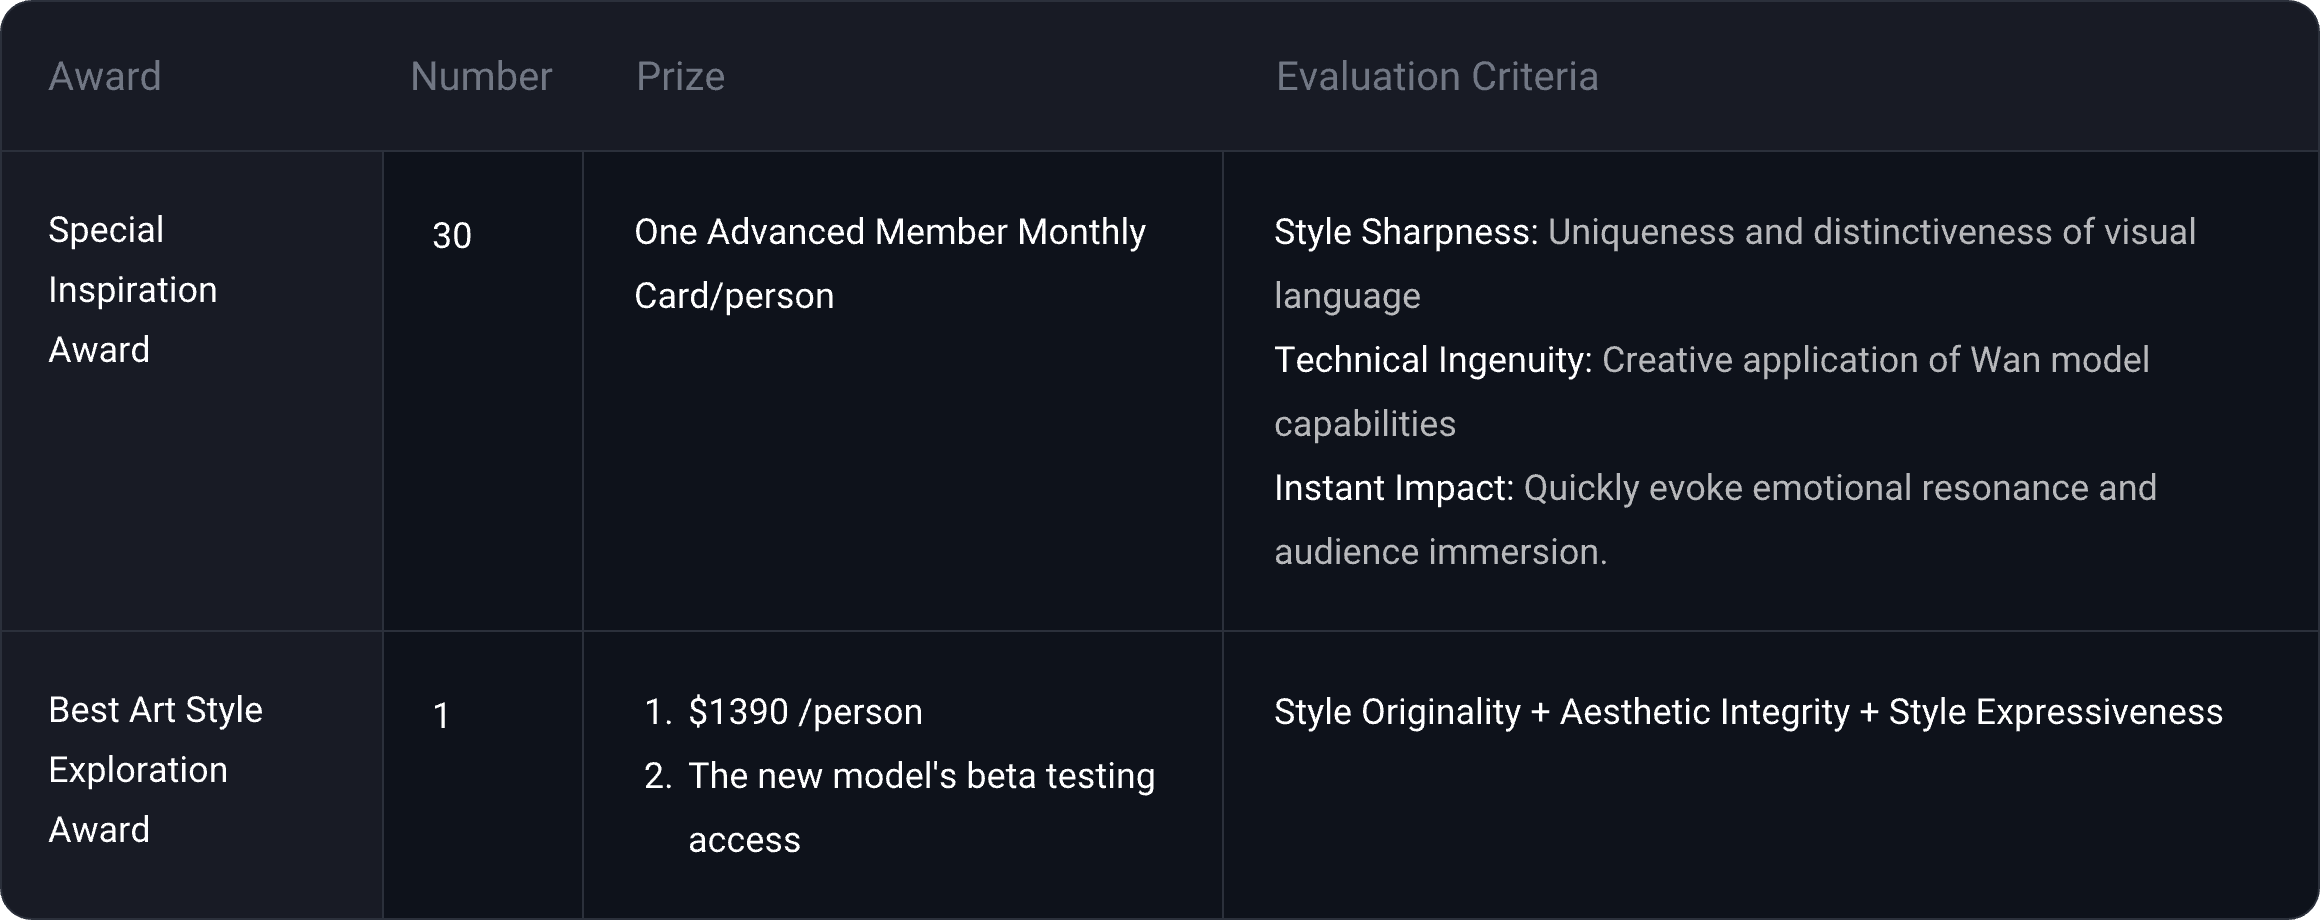Click the Style Sharpness label
The height and width of the screenshot is (920, 2320).
1405,232
